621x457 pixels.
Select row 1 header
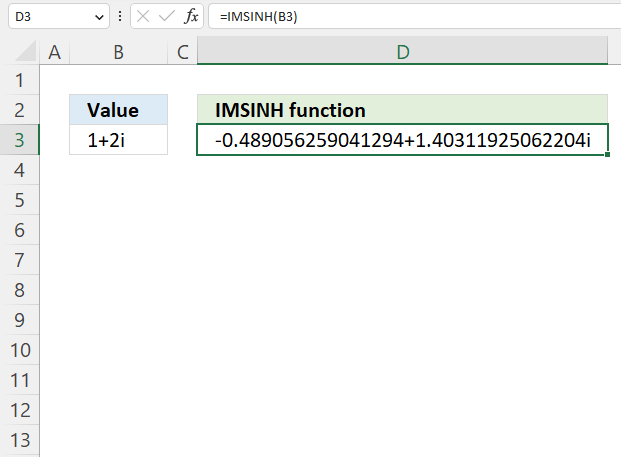point(19,80)
